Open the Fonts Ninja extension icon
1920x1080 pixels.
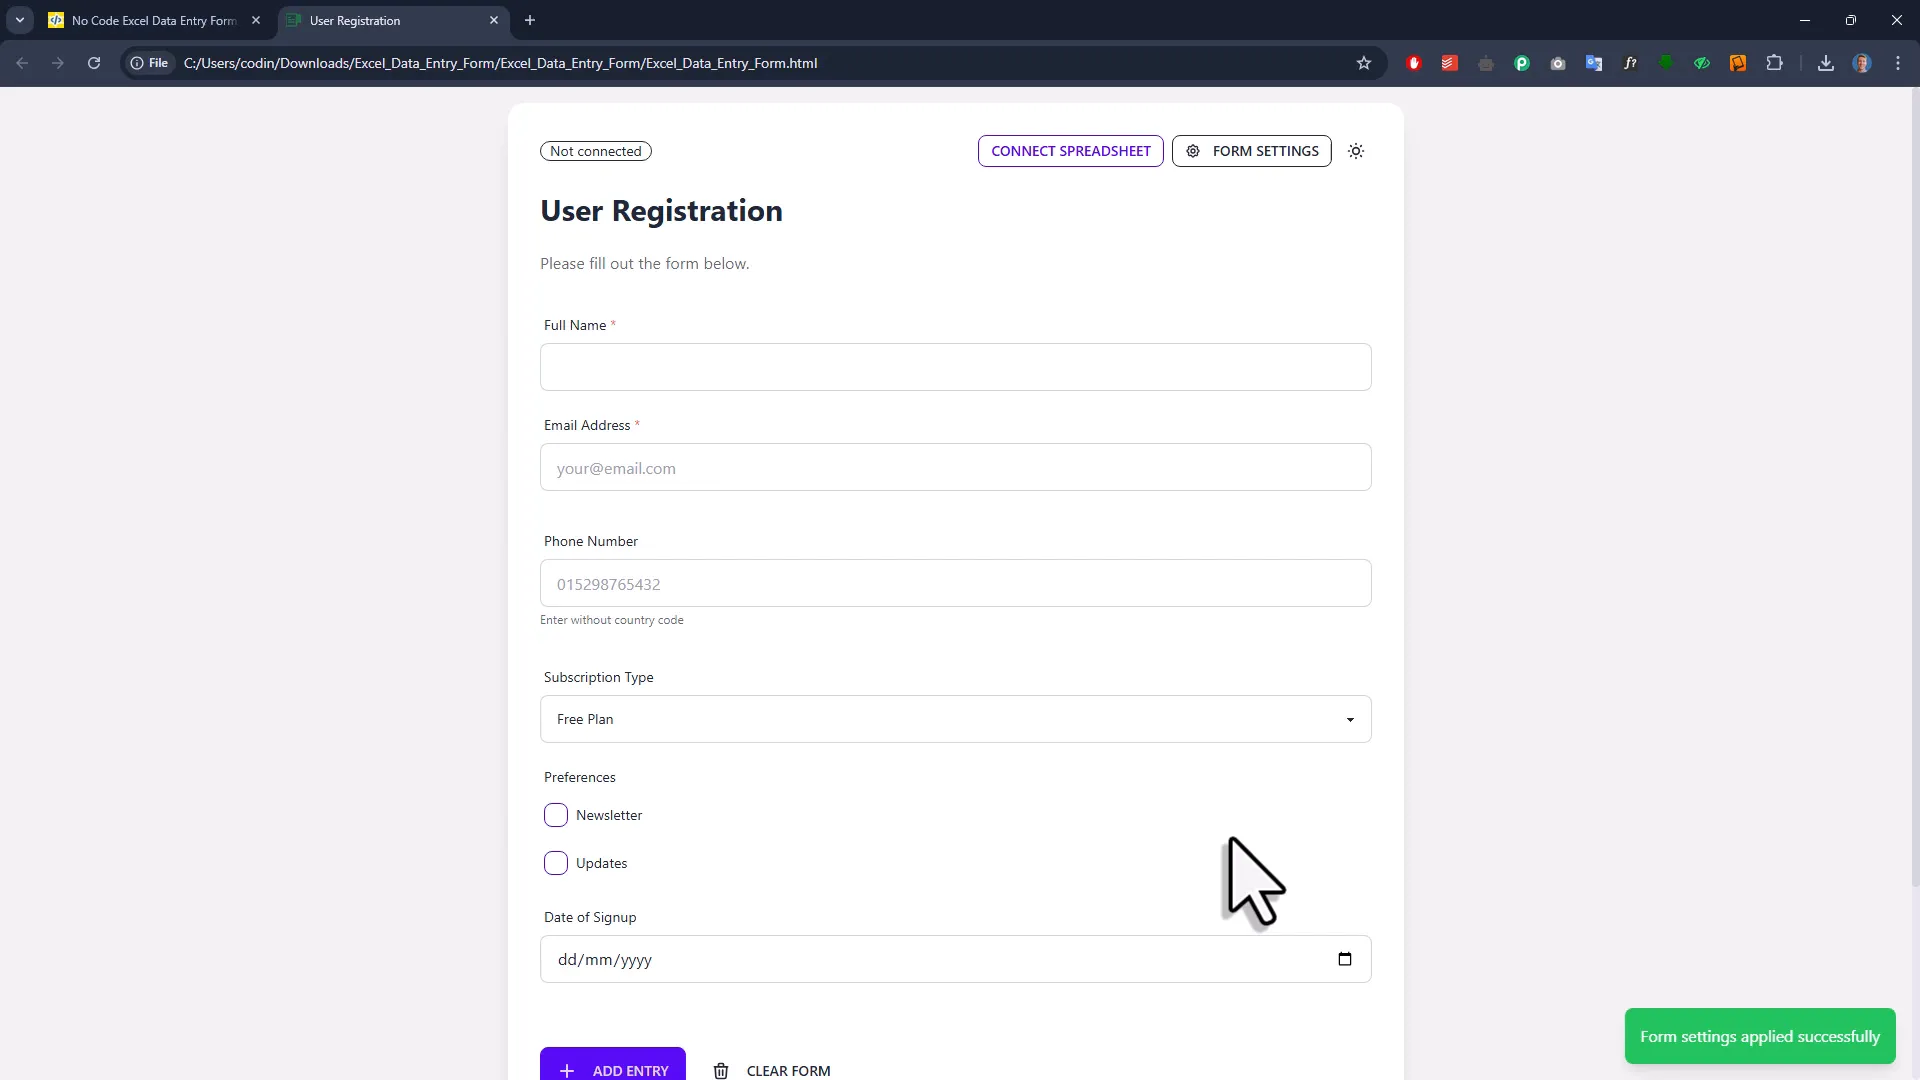1630,62
